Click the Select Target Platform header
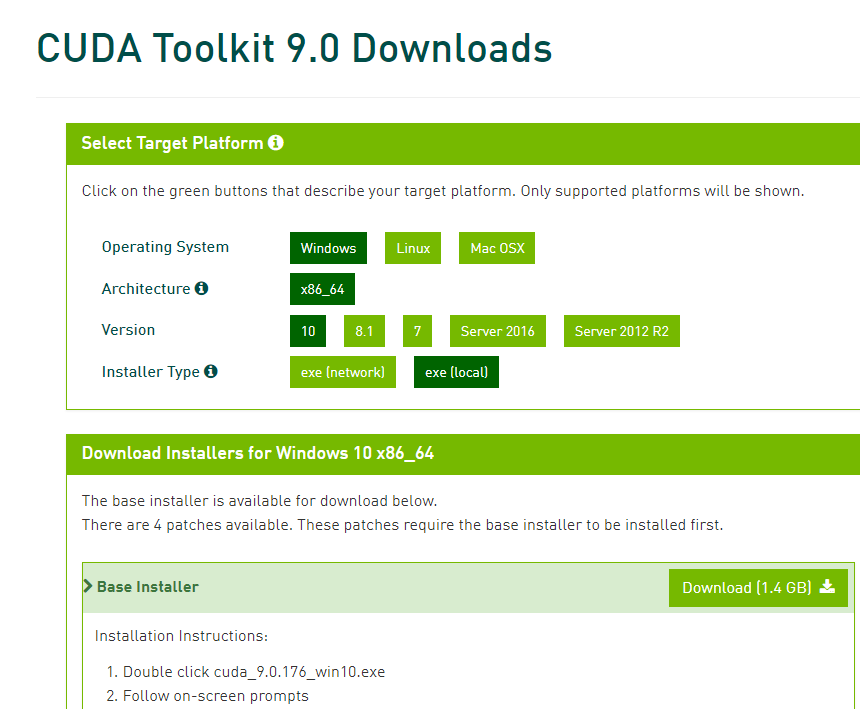Image resolution: width=860 pixels, height=709 pixels. pos(172,143)
